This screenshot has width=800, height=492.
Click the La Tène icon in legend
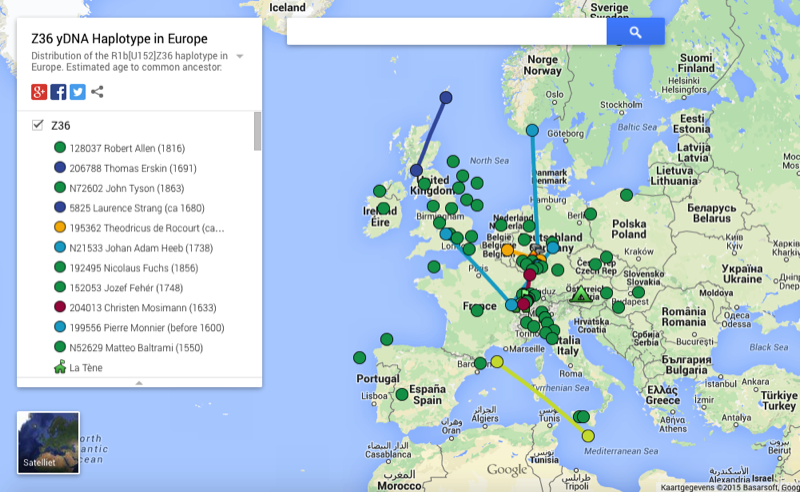60,368
